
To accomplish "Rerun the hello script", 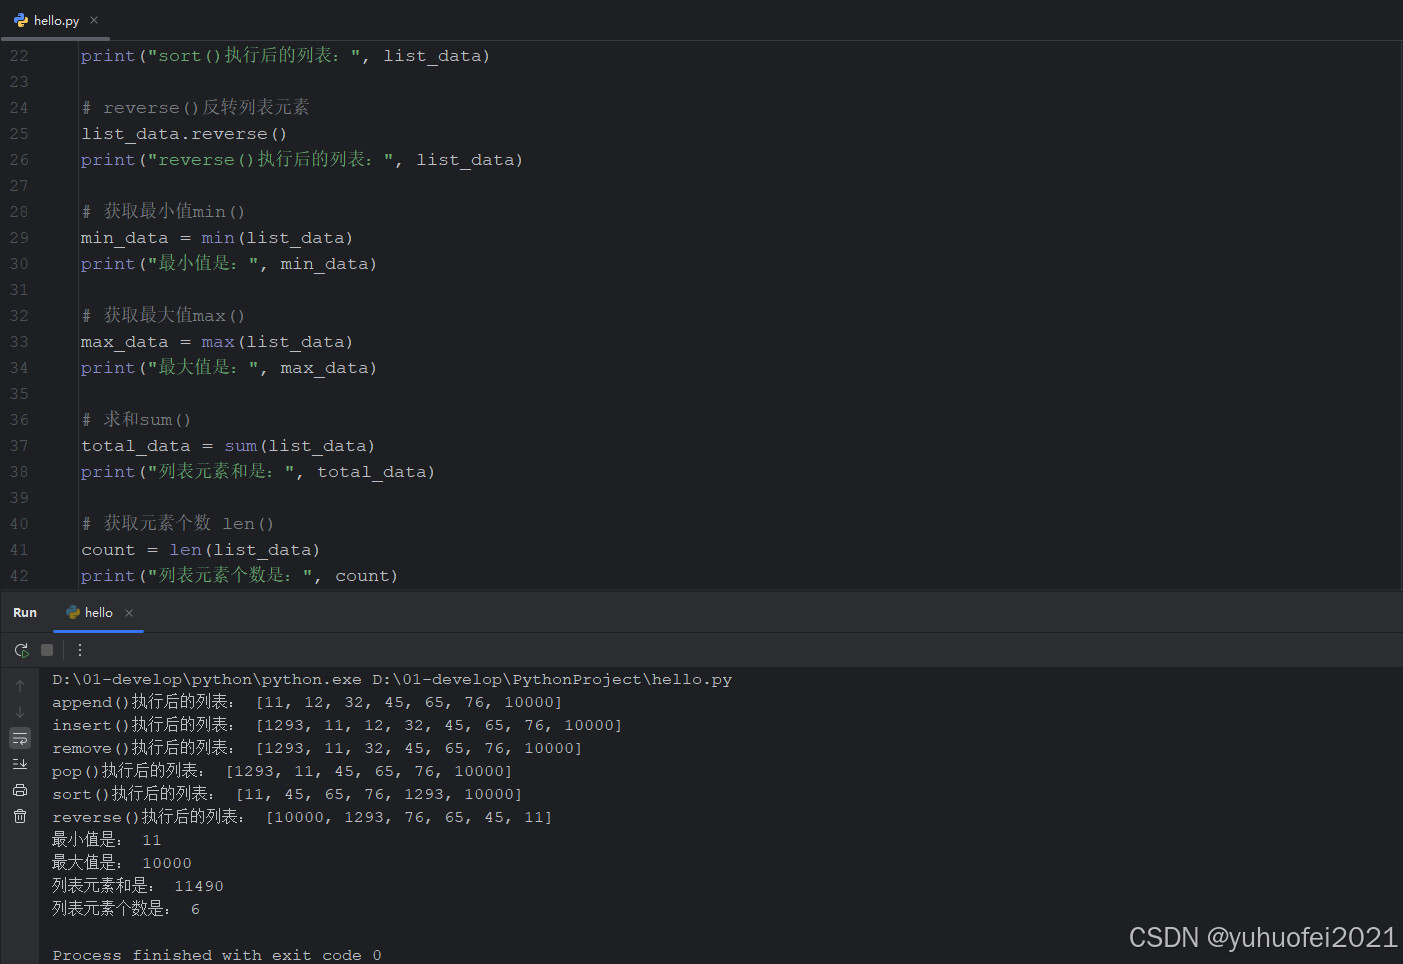I will tap(21, 650).
